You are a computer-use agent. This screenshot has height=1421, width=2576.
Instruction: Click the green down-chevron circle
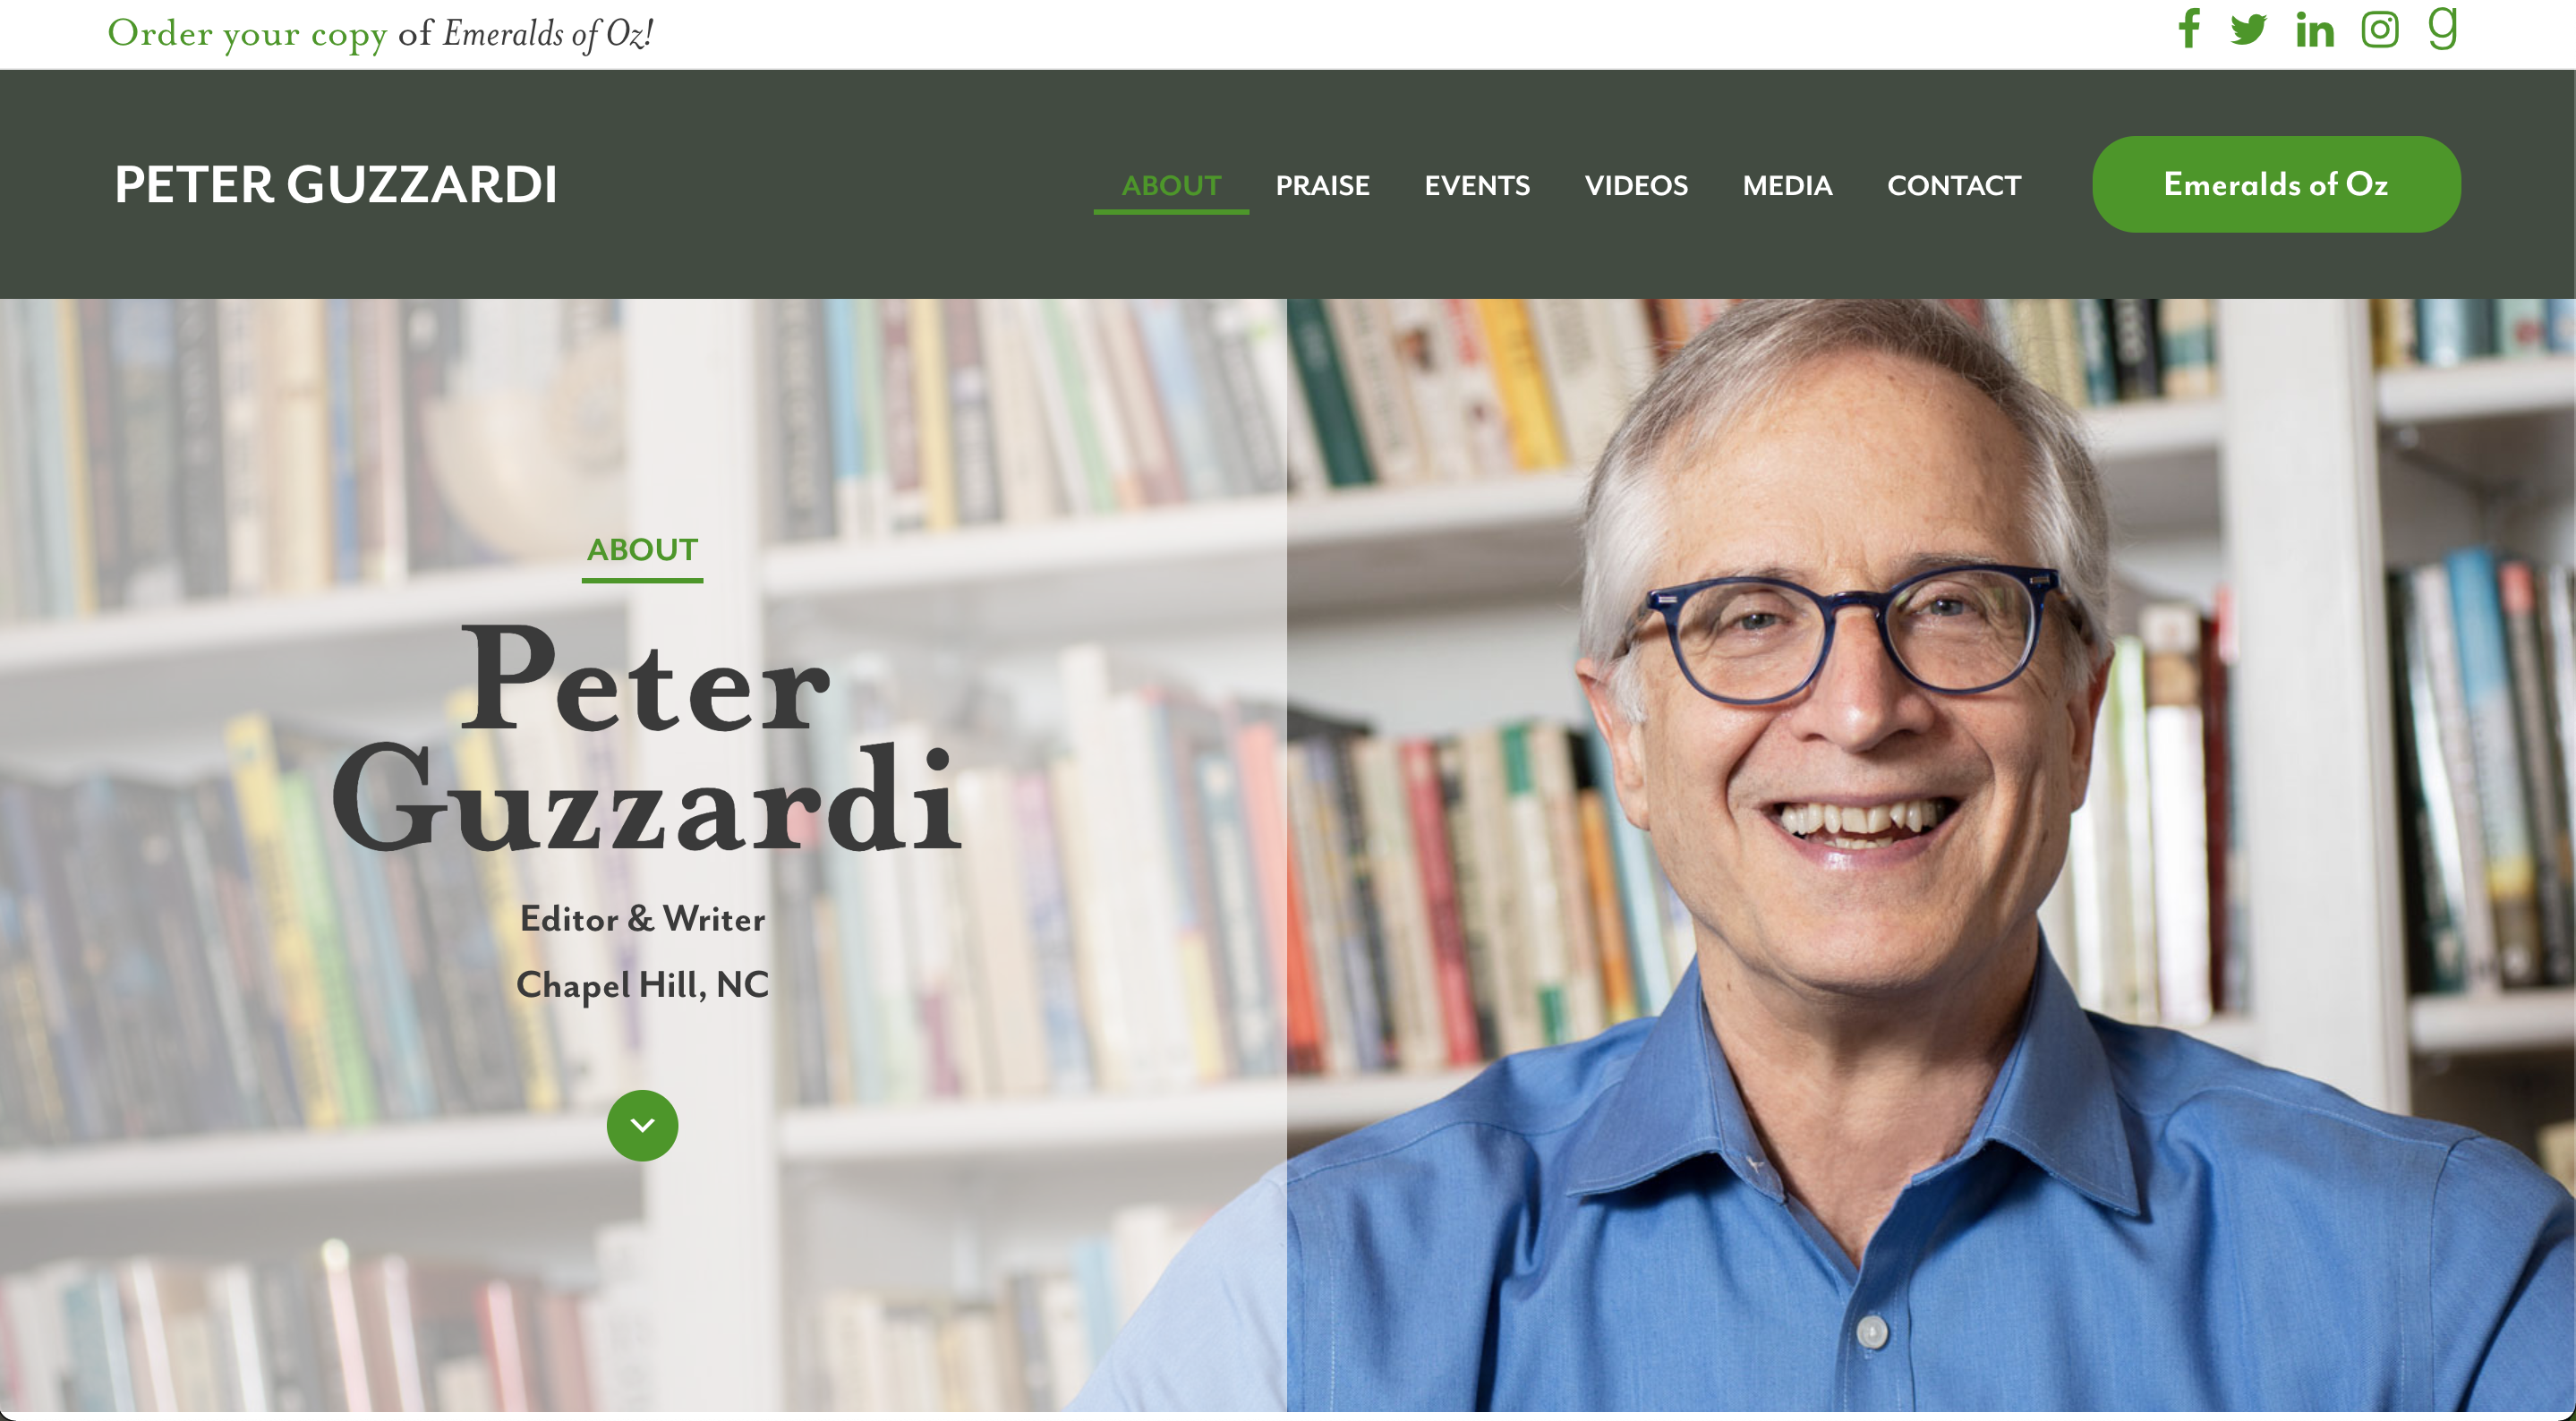point(642,1125)
